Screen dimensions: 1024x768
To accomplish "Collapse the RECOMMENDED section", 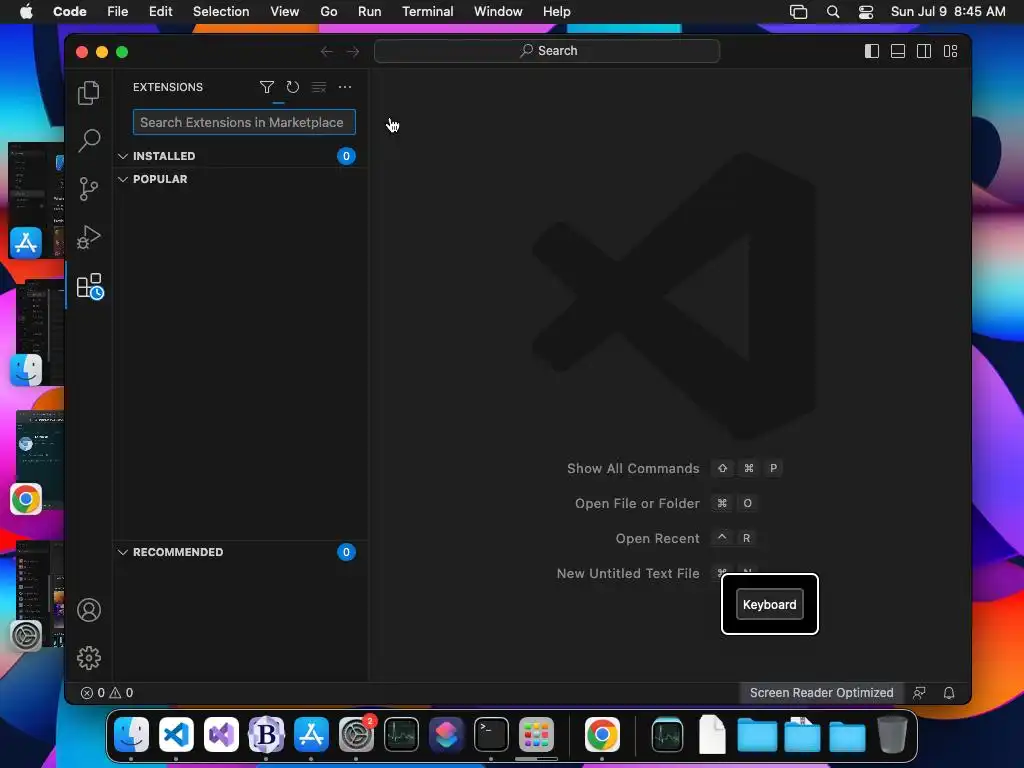I will (x=123, y=552).
